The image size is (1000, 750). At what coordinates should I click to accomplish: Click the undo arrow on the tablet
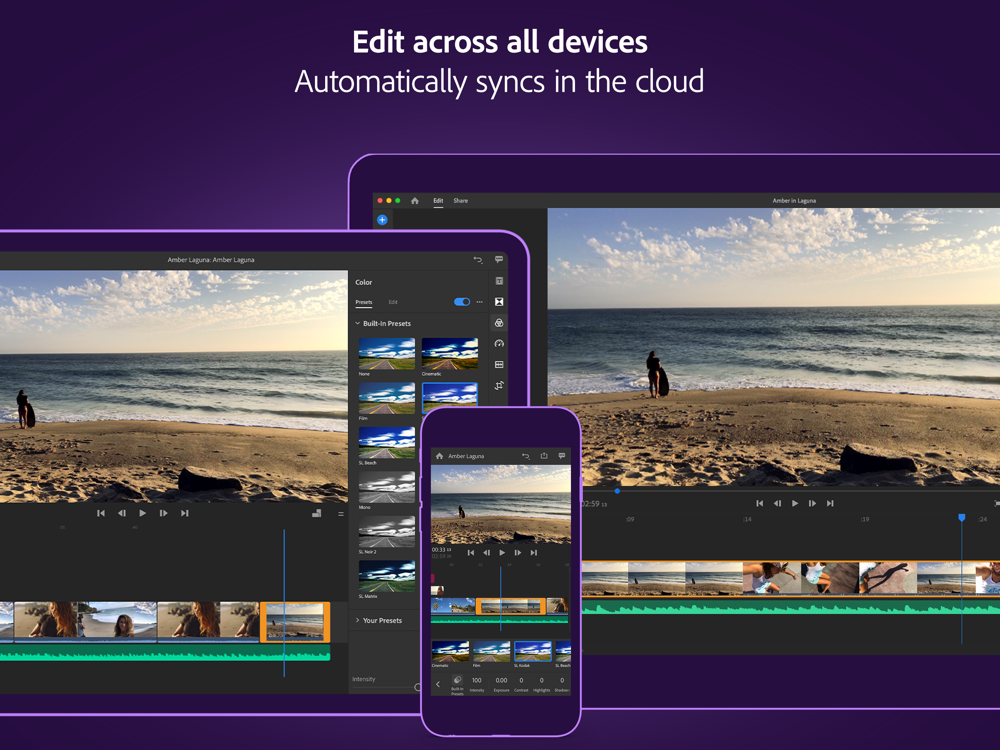point(478,260)
